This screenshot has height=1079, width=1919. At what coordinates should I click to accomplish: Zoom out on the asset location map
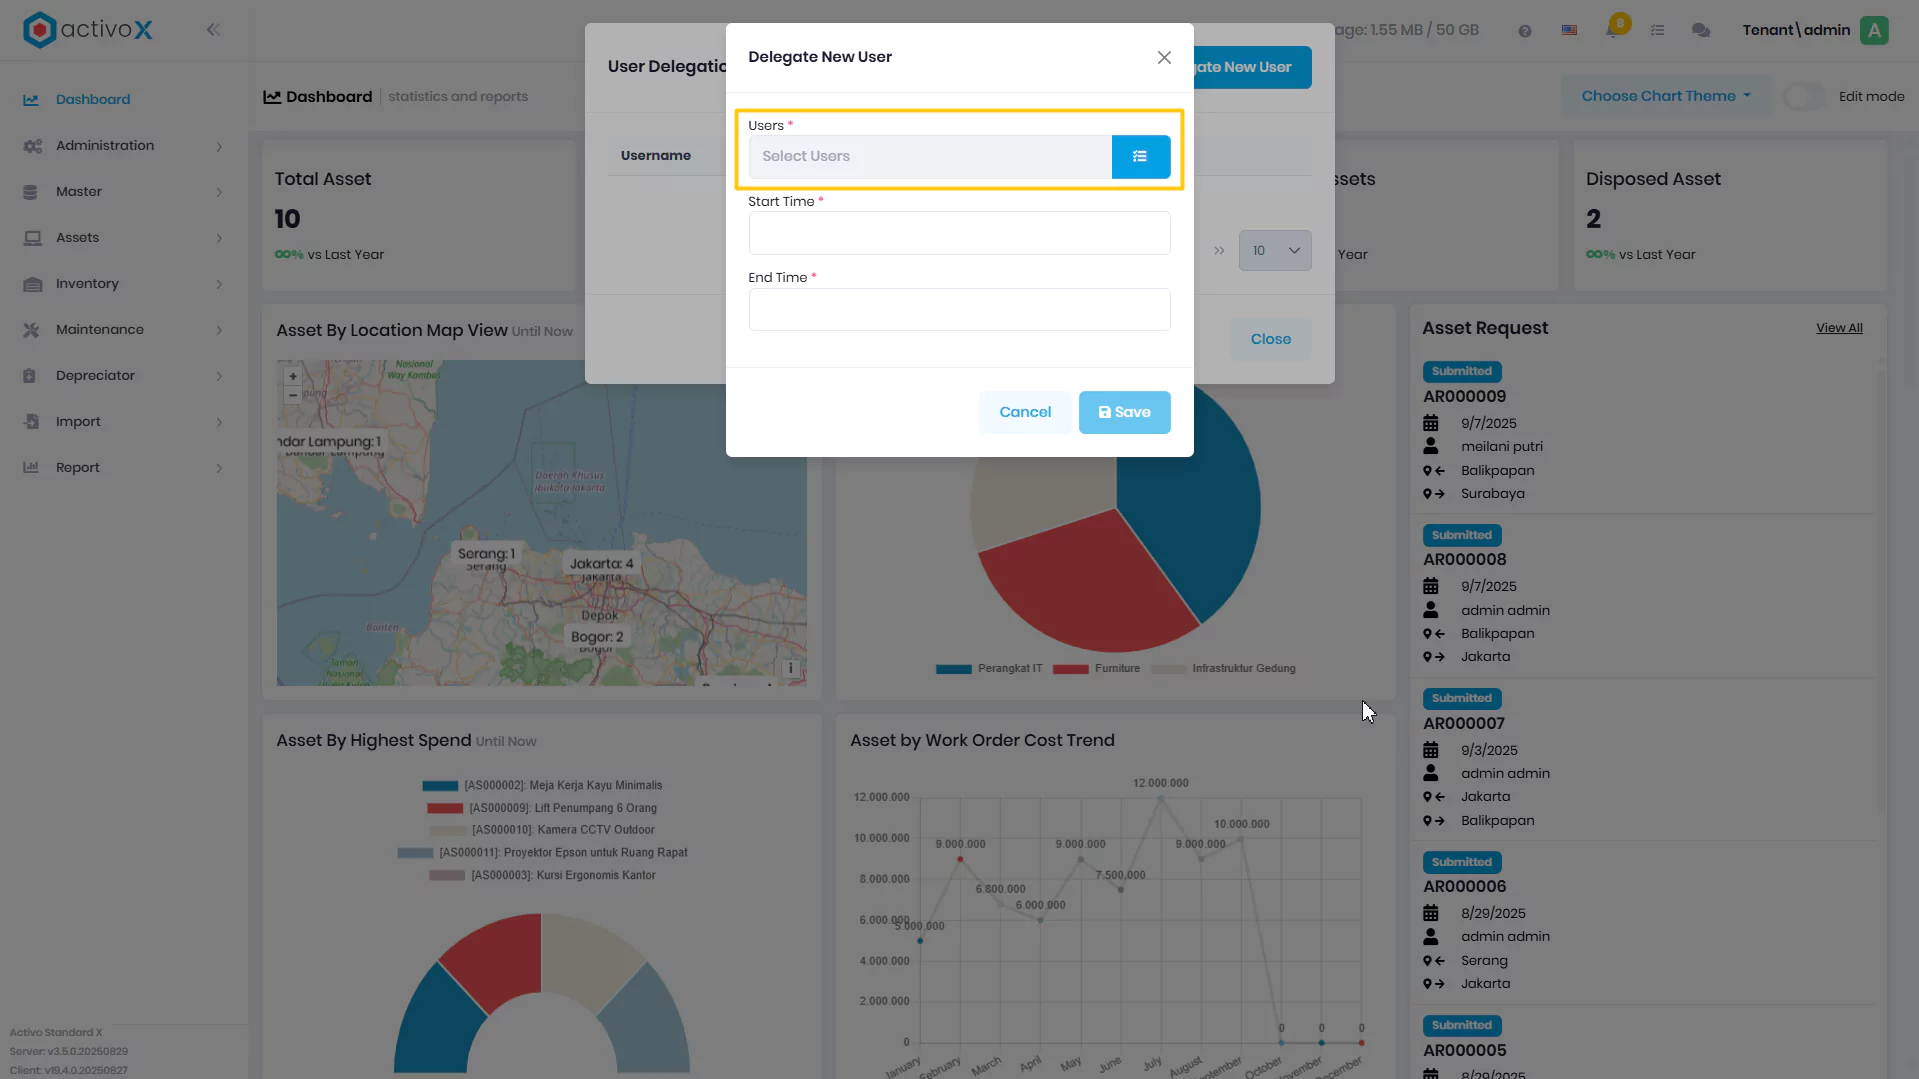[x=293, y=395]
